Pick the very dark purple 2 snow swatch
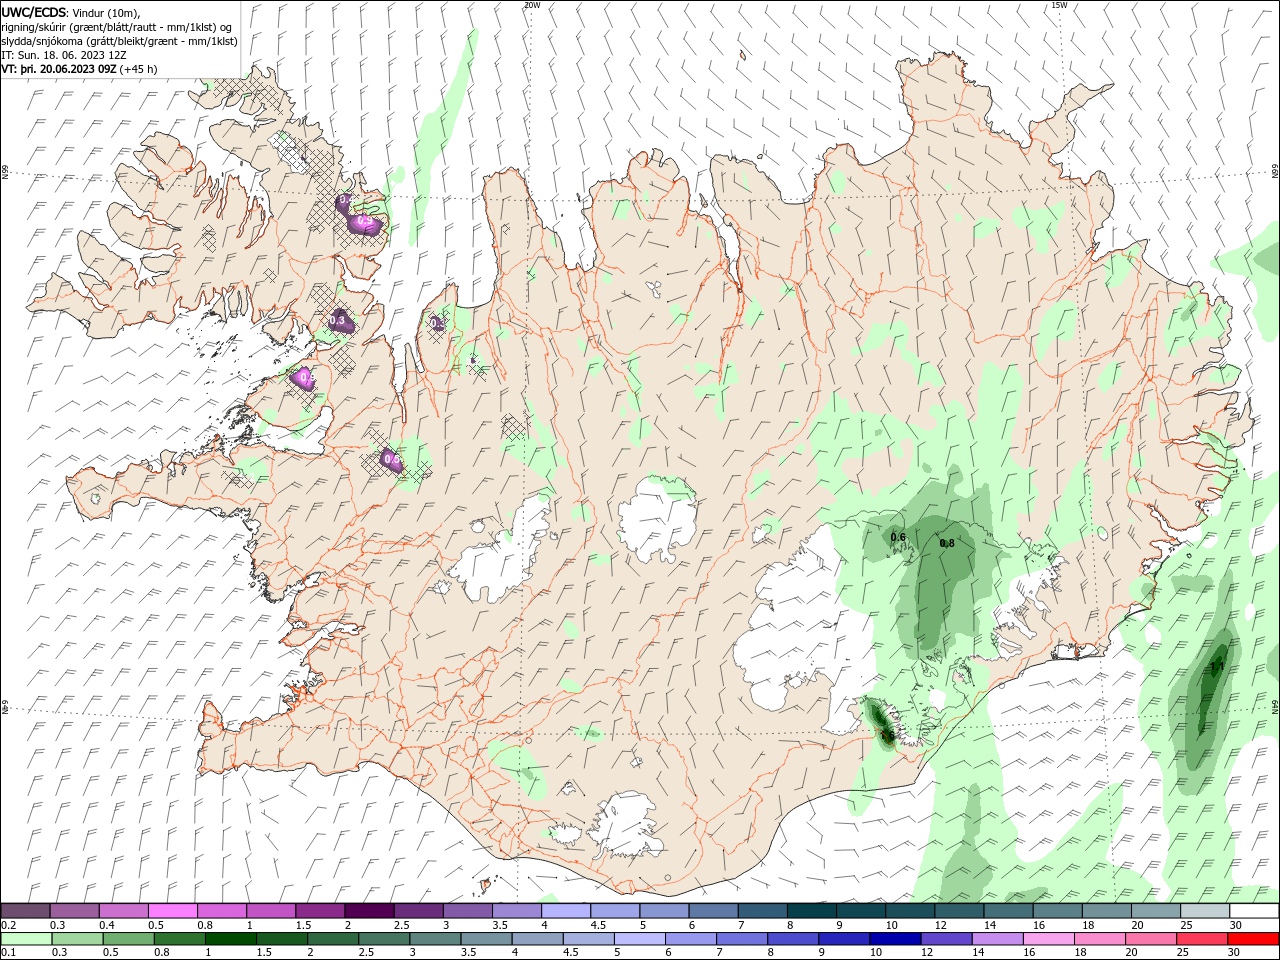 368,911
